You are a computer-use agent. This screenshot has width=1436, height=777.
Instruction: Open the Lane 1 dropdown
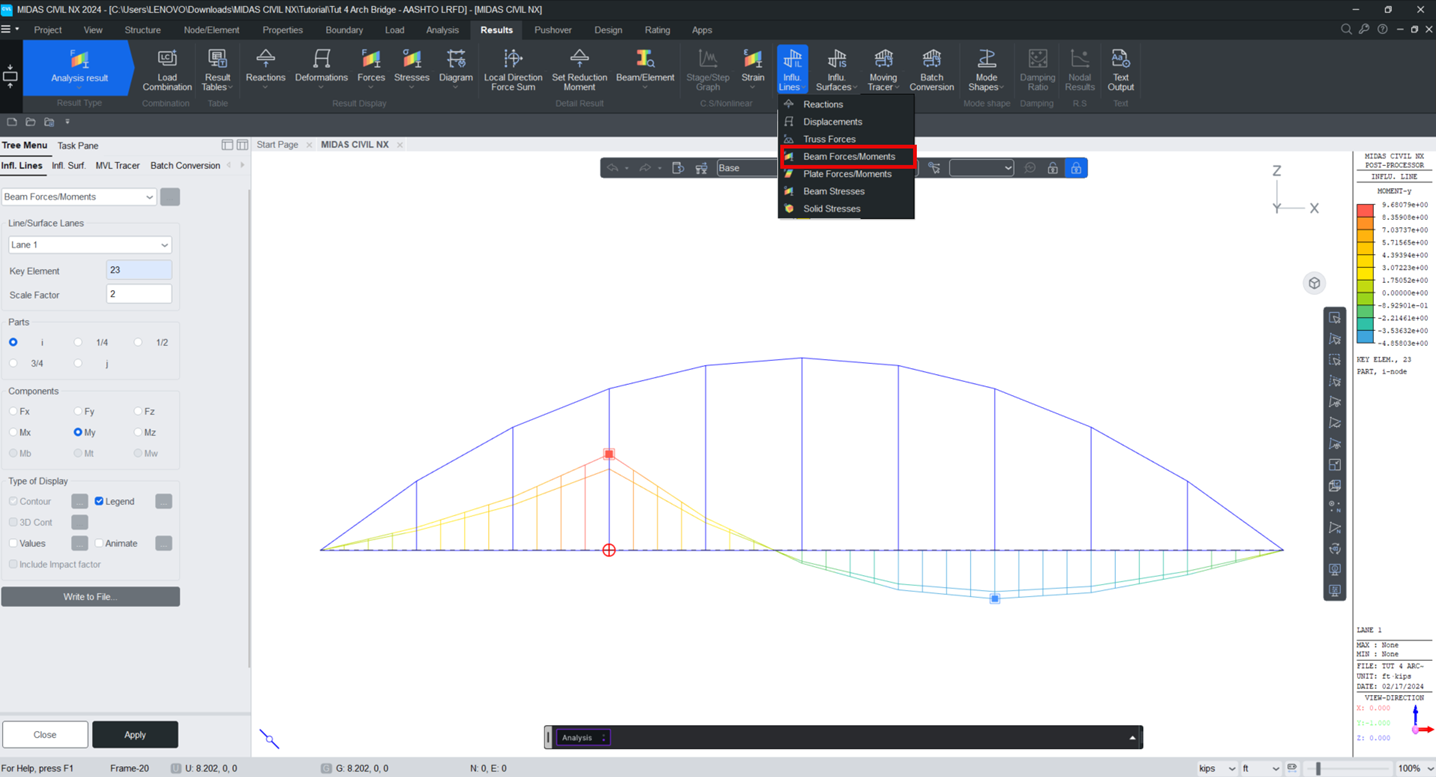tap(90, 244)
